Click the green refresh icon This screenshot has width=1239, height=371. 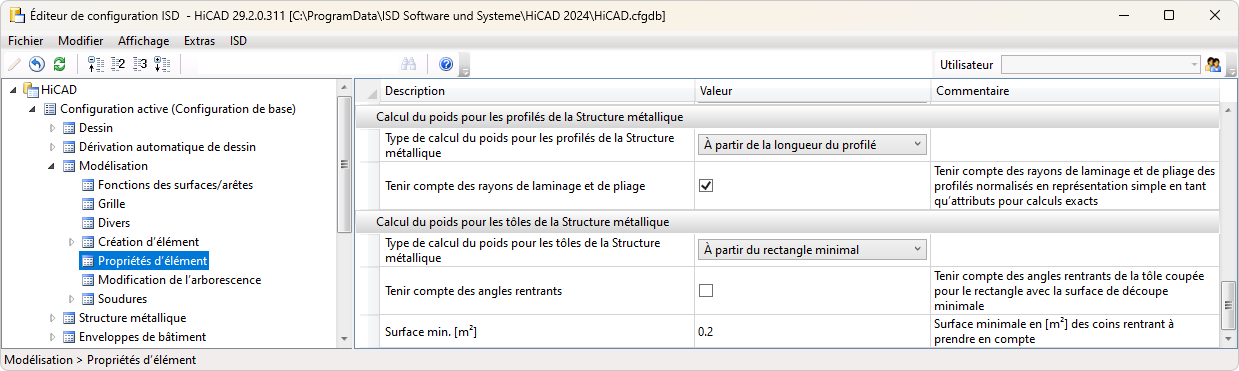[60, 64]
